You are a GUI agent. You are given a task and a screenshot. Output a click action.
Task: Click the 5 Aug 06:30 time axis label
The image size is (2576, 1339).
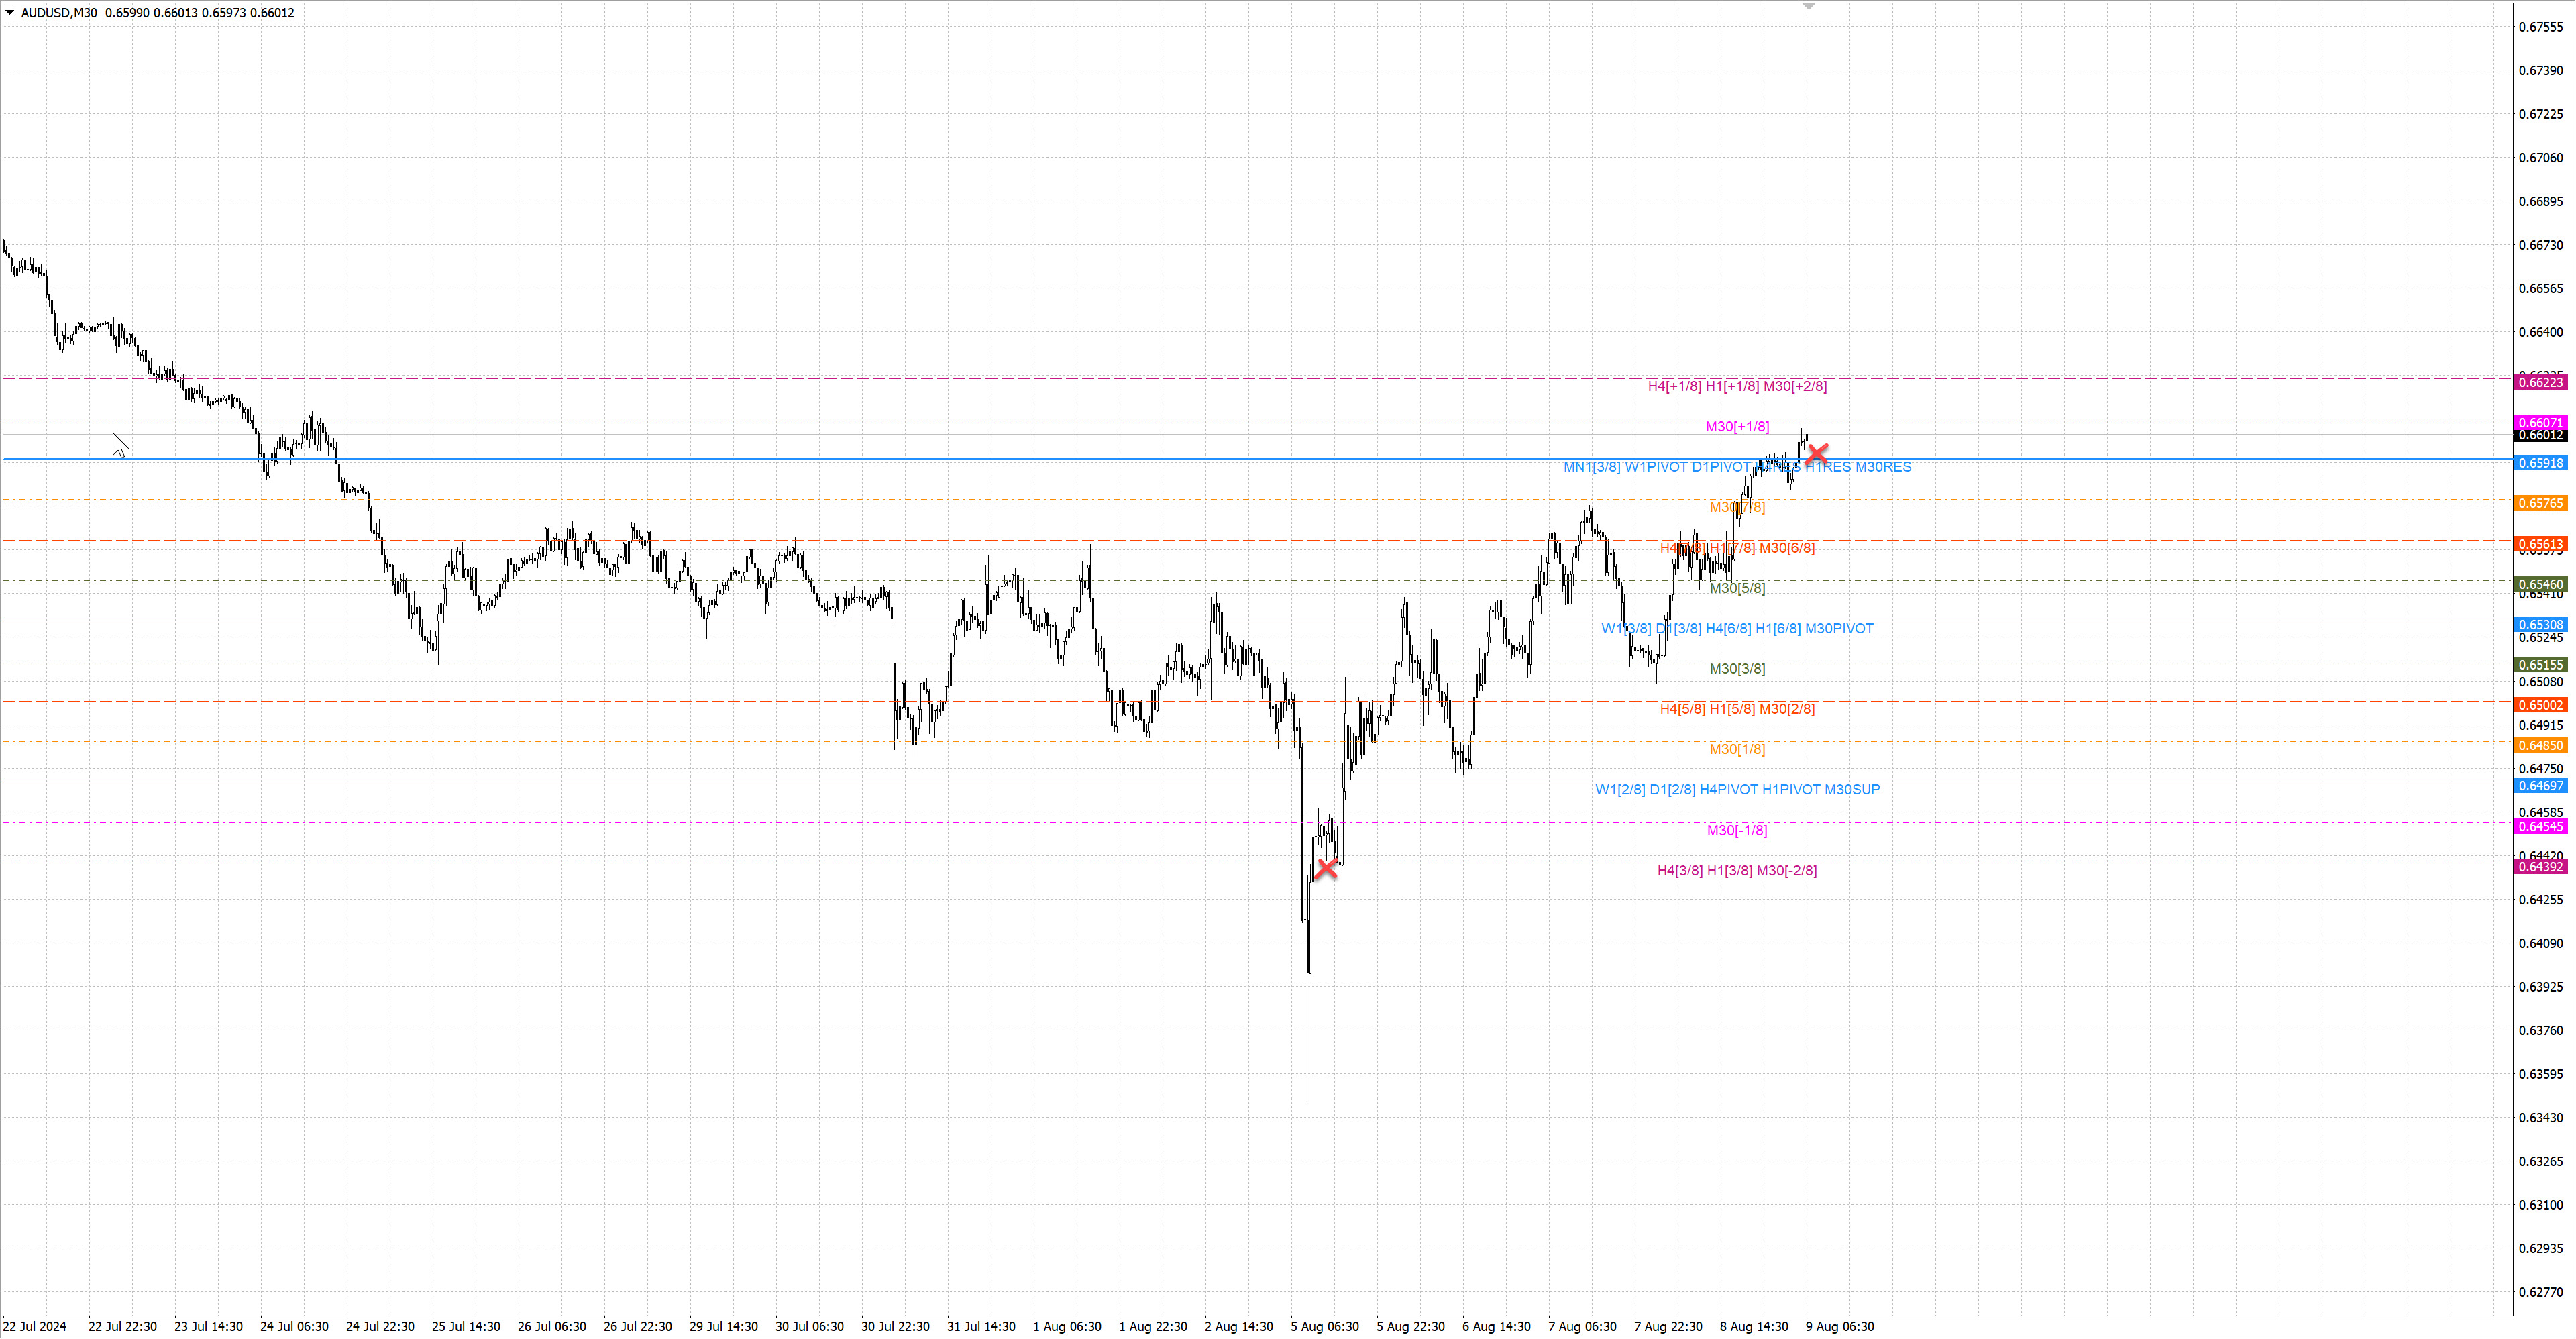(x=1324, y=1326)
